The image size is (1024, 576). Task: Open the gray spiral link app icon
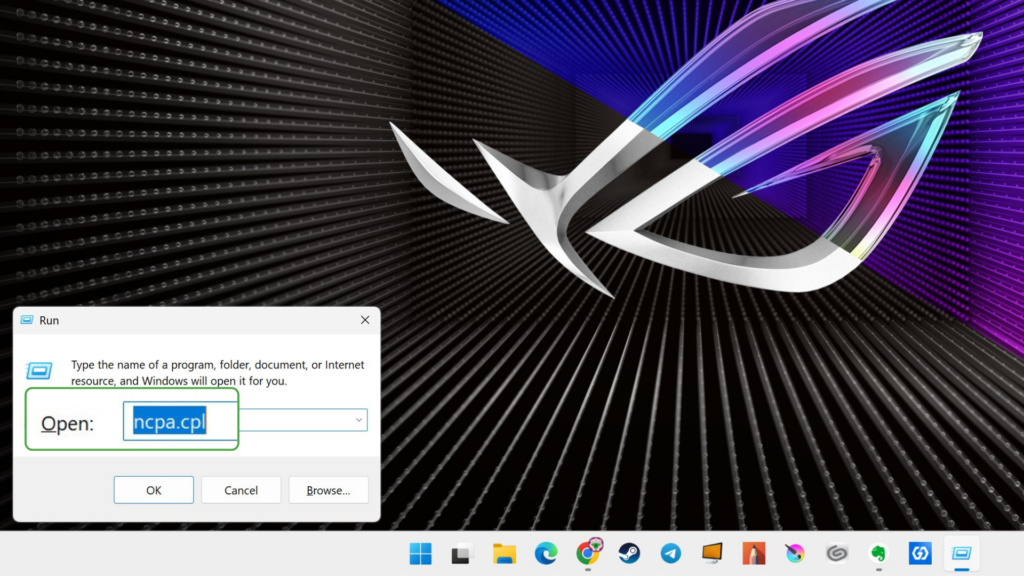(837, 554)
